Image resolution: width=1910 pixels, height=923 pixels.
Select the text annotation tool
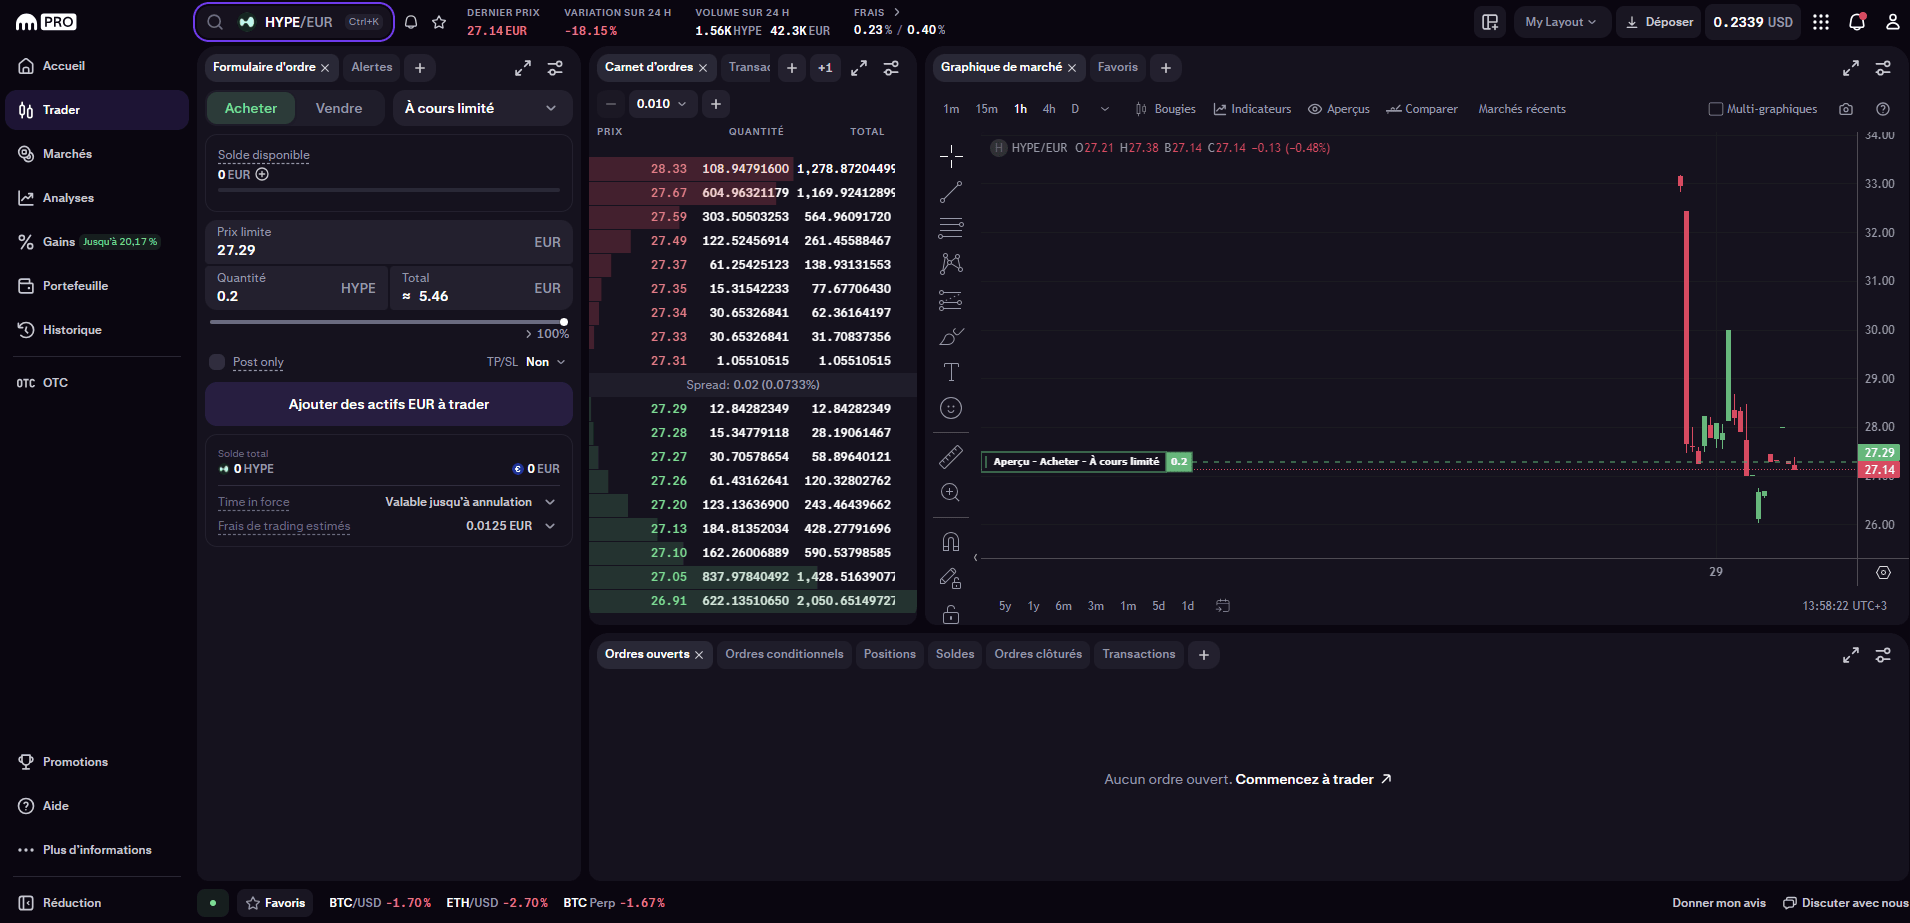click(951, 371)
